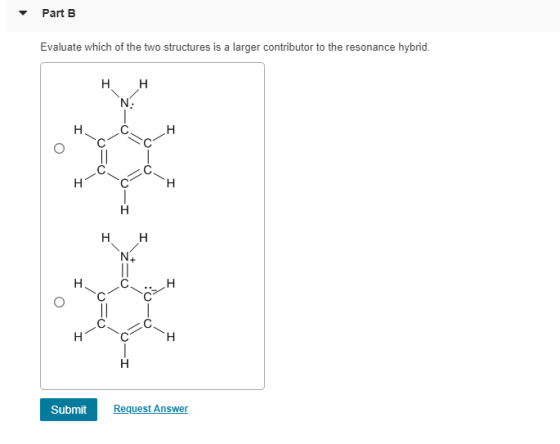The height and width of the screenshot is (444, 560).
Task: Click the bottom hydrogen of upper structure
Action: click(x=124, y=210)
